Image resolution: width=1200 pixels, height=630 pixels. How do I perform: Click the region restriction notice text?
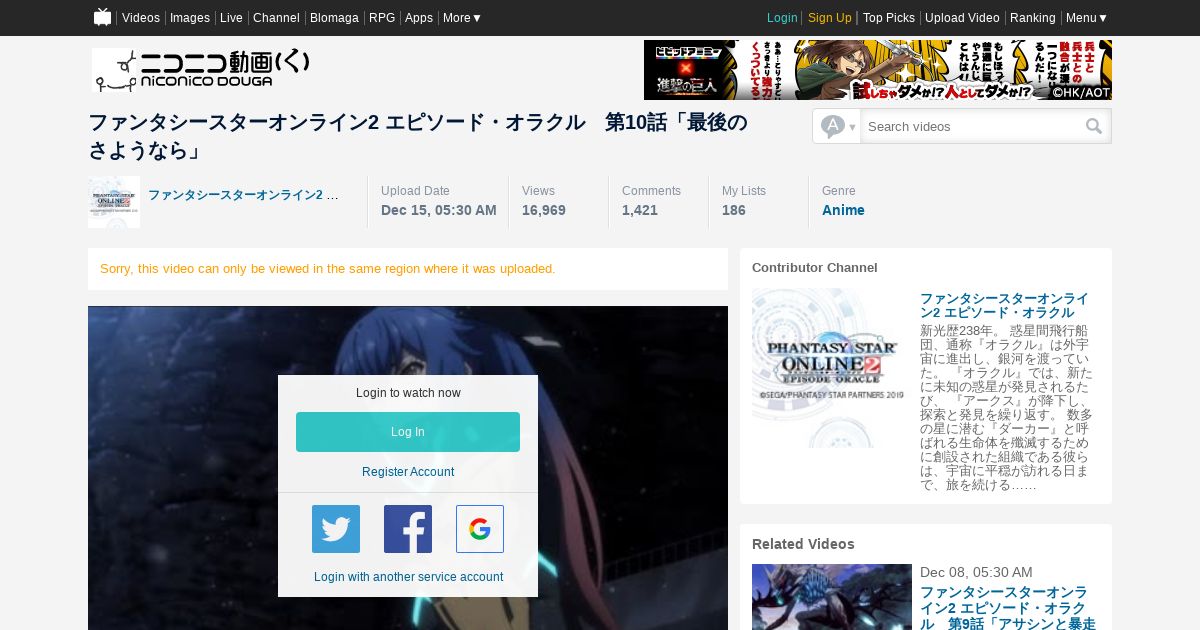point(328,269)
